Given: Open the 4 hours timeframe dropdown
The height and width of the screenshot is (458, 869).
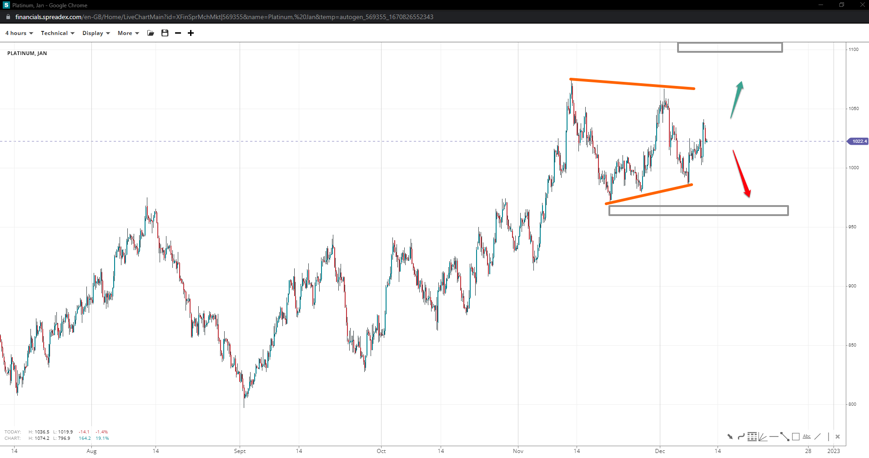Looking at the screenshot, I should click(x=19, y=33).
